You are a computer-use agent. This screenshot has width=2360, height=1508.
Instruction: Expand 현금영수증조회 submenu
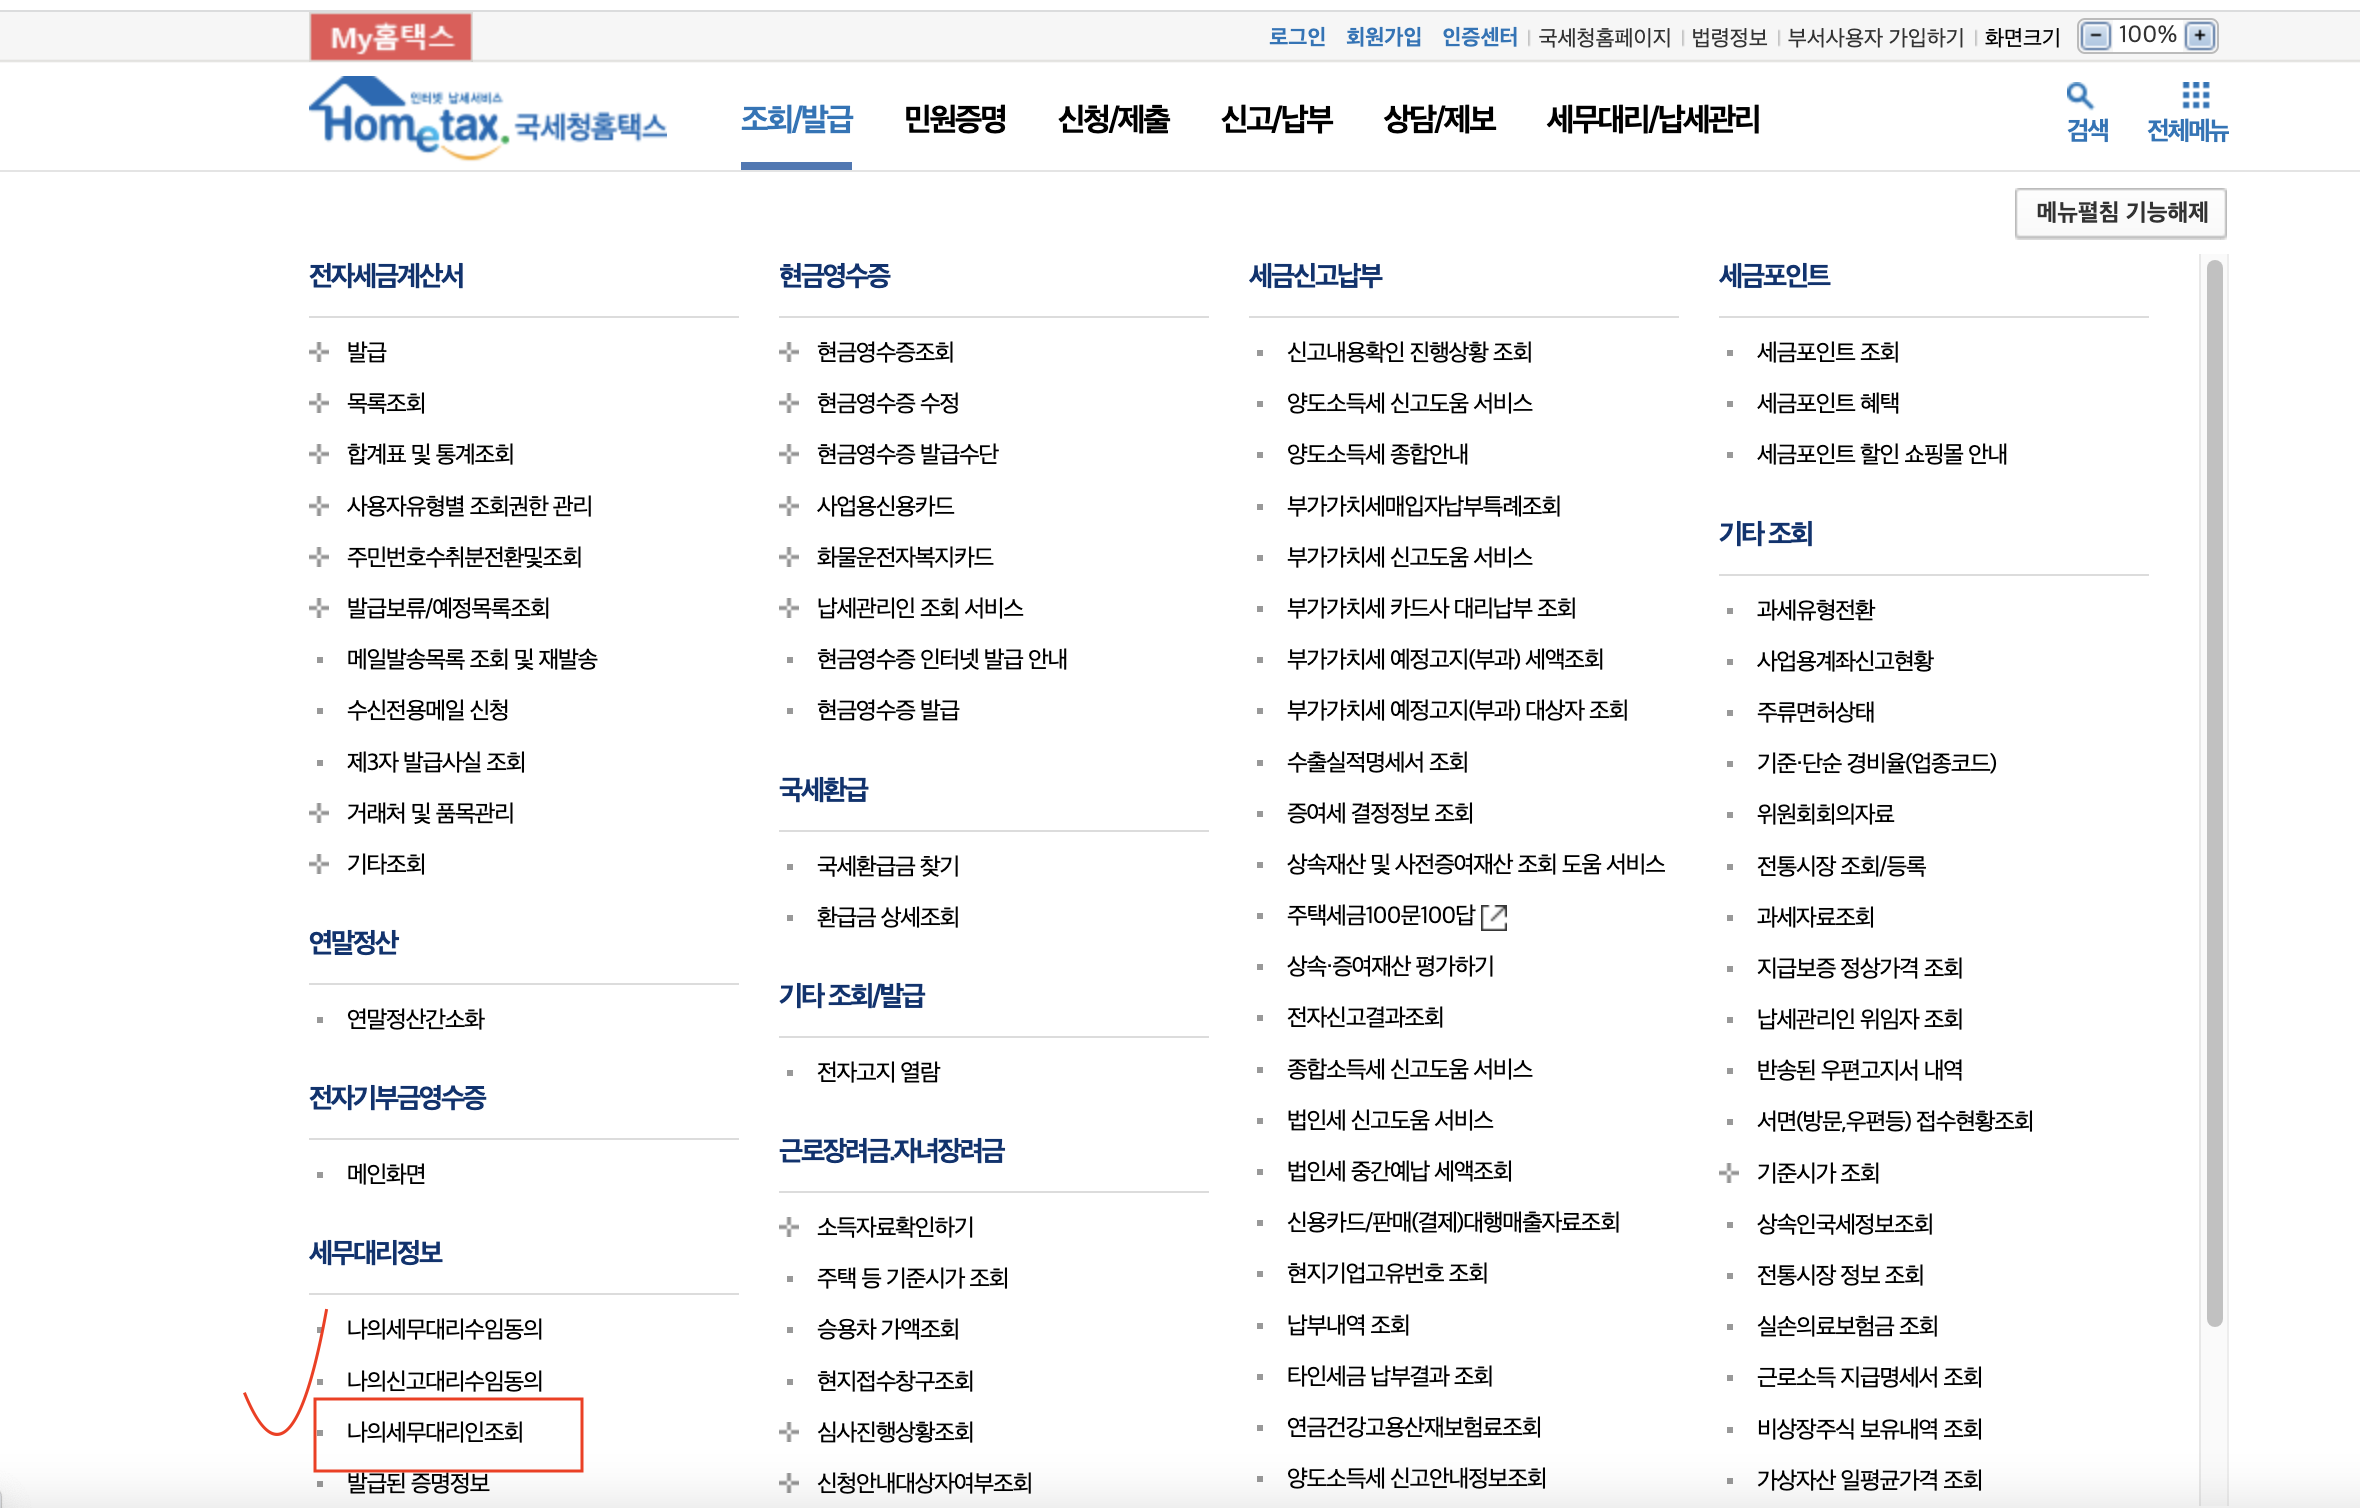(x=789, y=352)
